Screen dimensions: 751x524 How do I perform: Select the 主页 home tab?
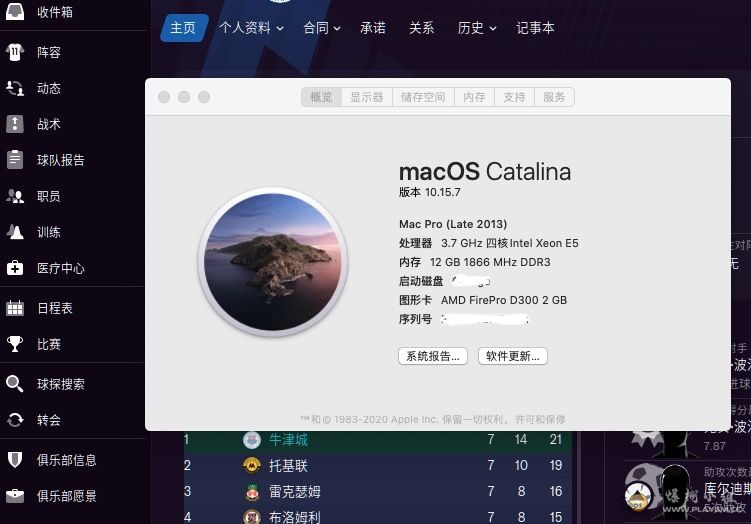click(183, 28)
